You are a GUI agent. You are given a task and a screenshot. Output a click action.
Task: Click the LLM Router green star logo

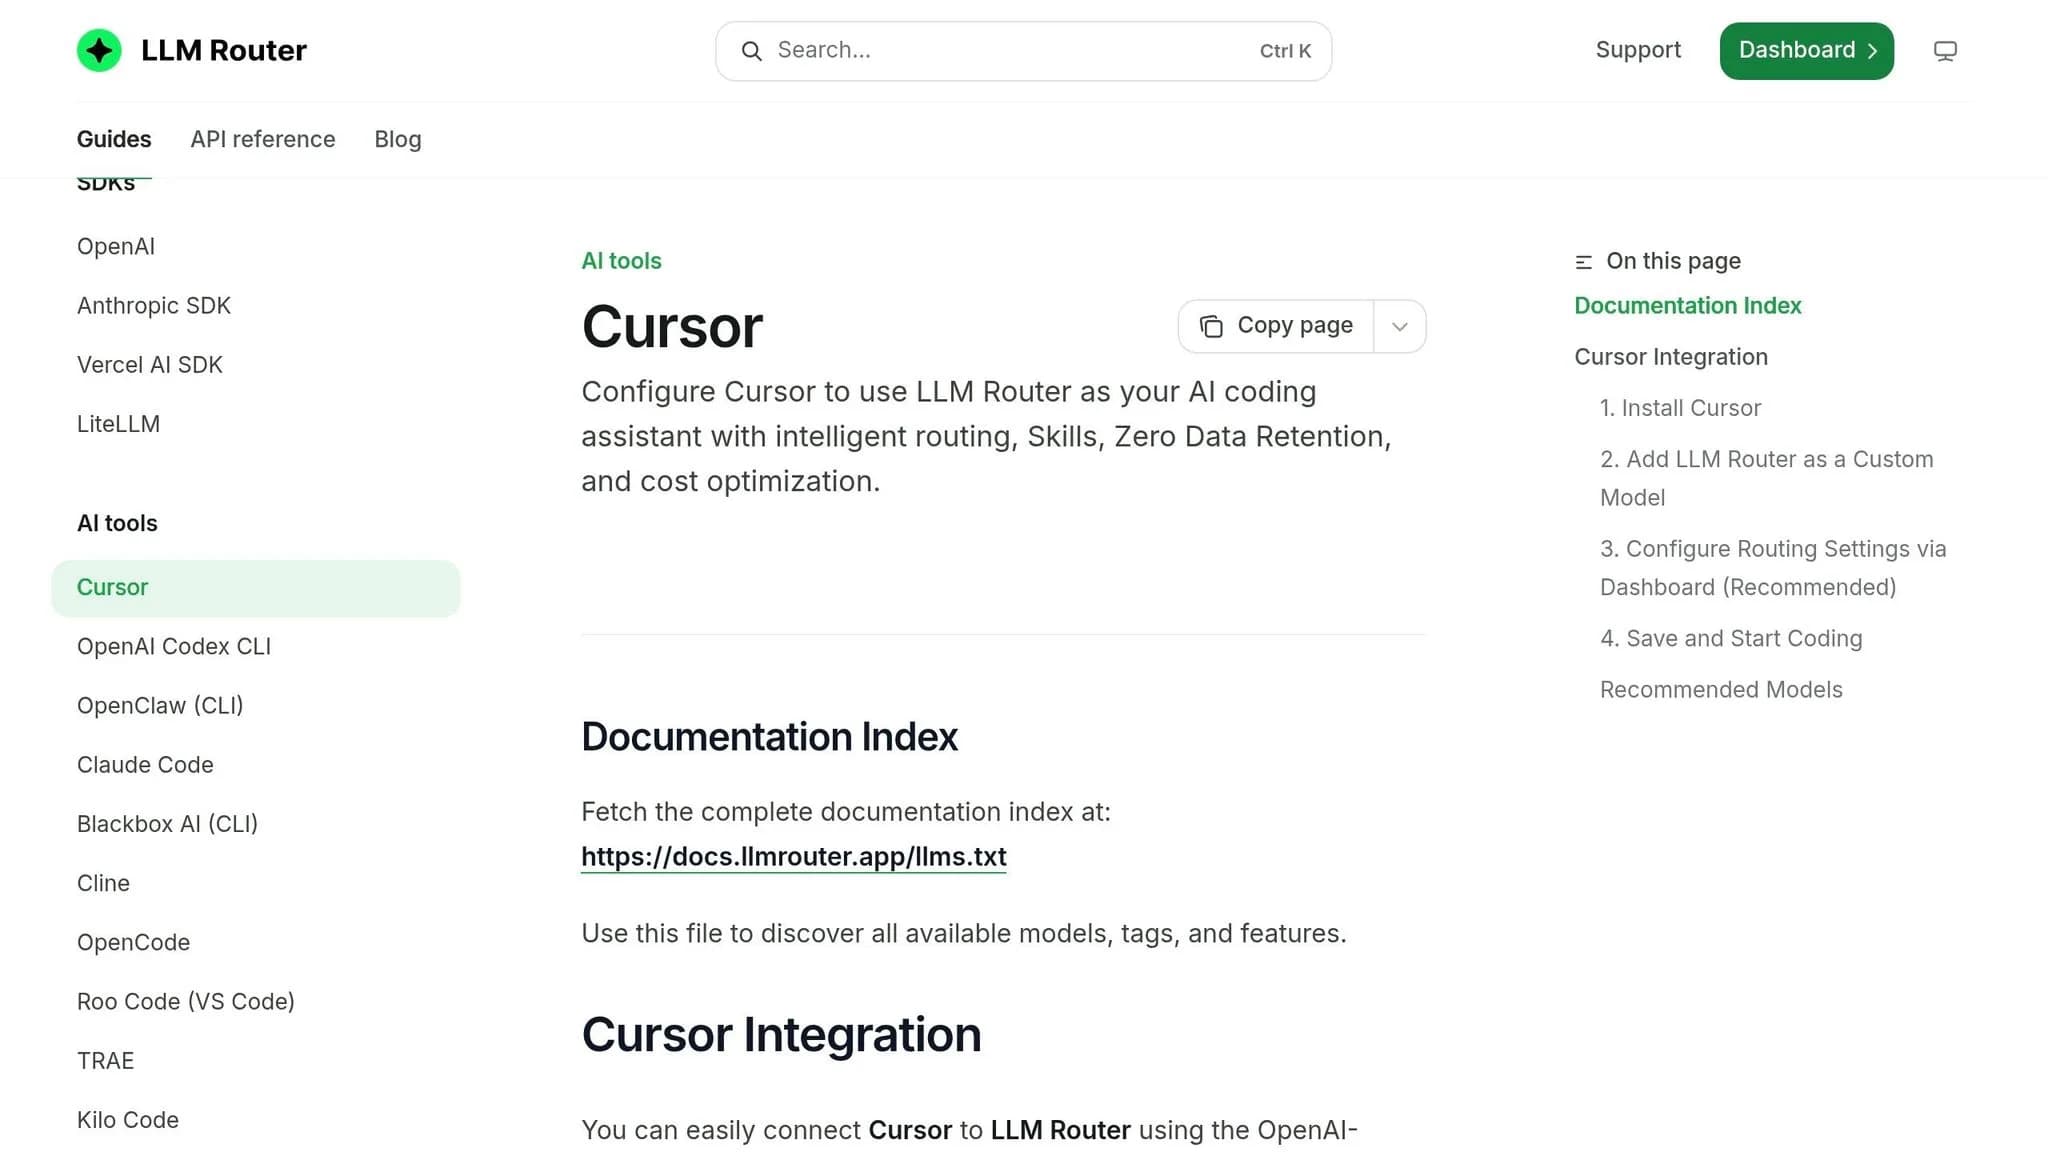[99, 50]
